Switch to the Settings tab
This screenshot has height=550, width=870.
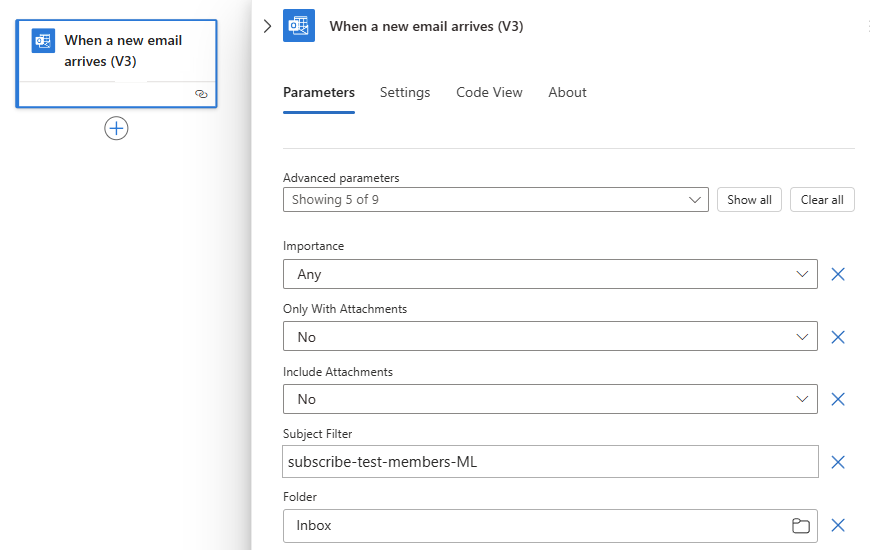click(405, 92)
